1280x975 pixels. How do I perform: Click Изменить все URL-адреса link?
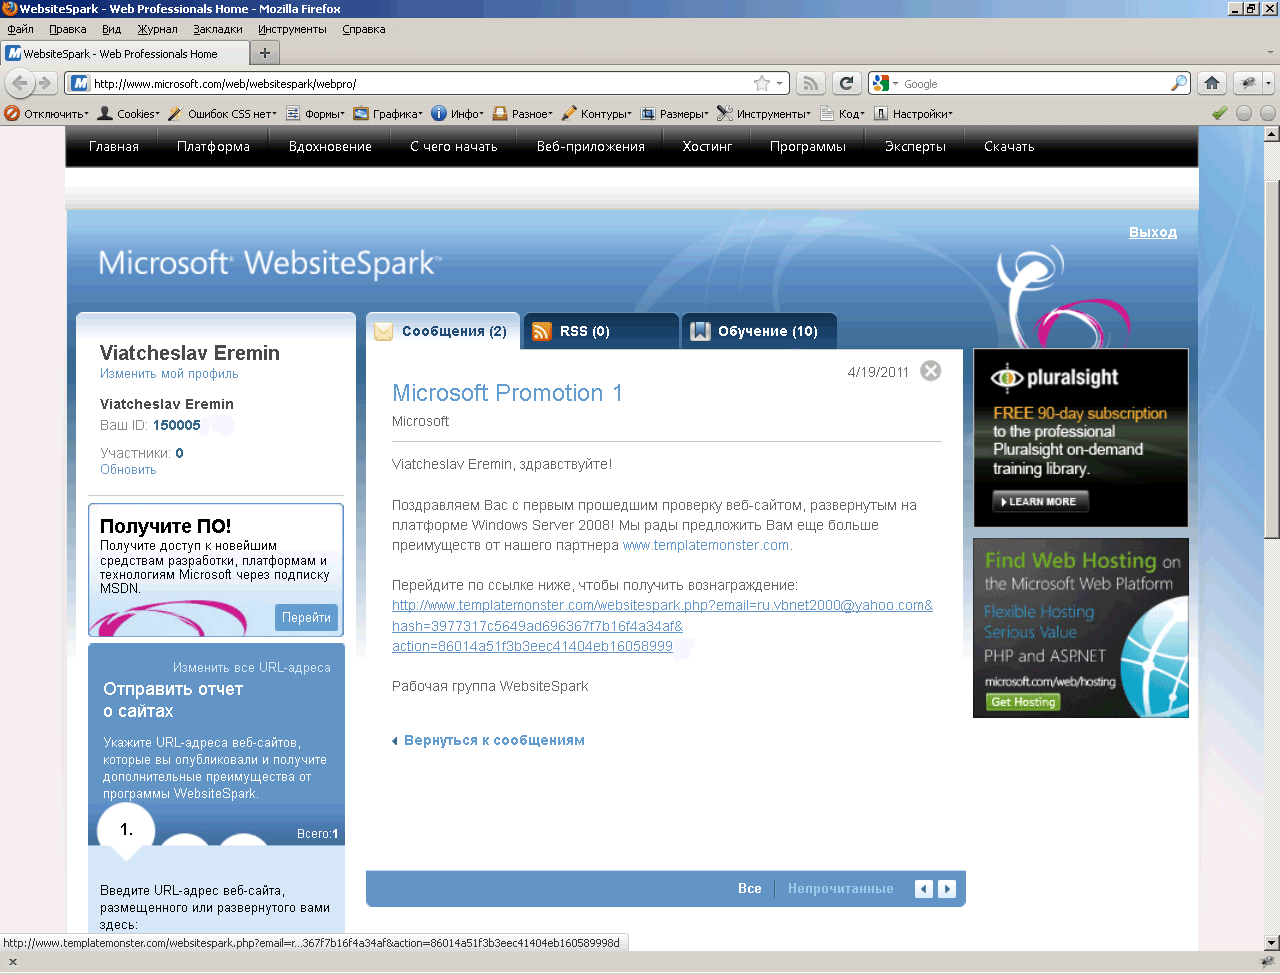pyautogui.click(x=252, y=668)
